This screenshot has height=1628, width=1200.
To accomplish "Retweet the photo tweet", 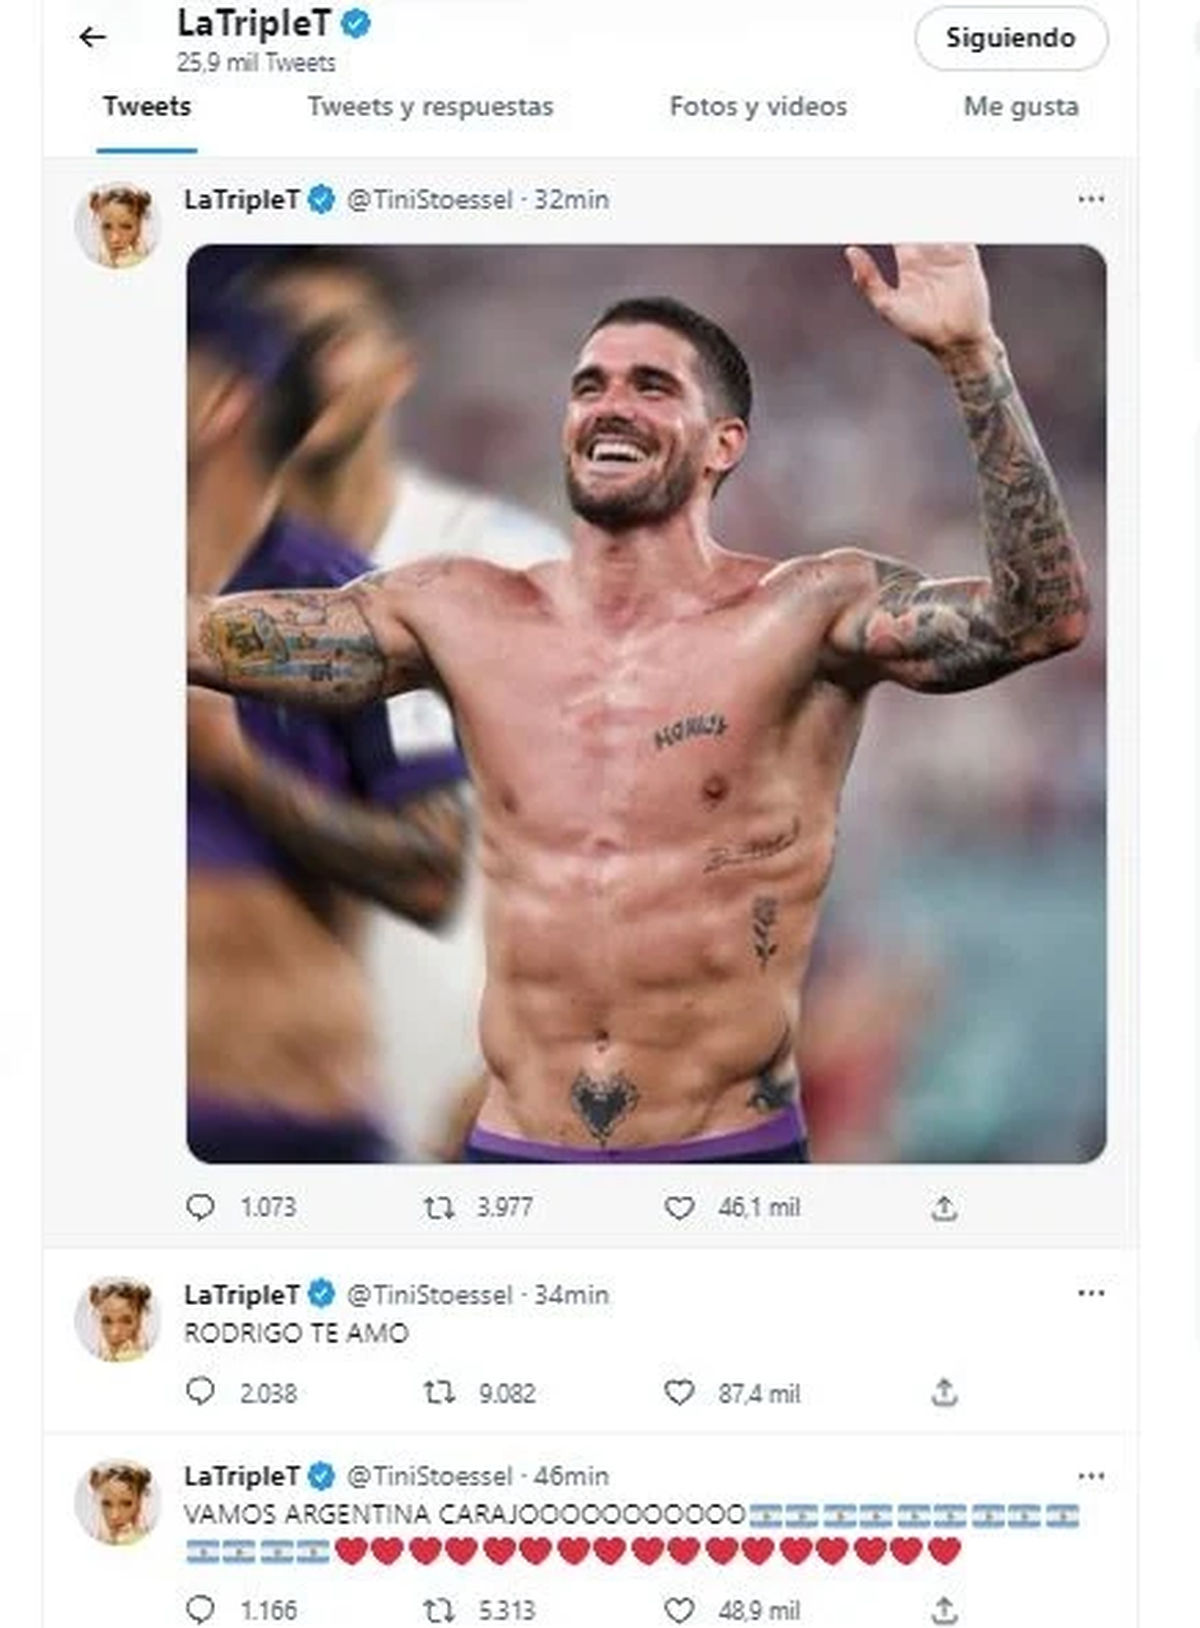I will point(439,1208).
